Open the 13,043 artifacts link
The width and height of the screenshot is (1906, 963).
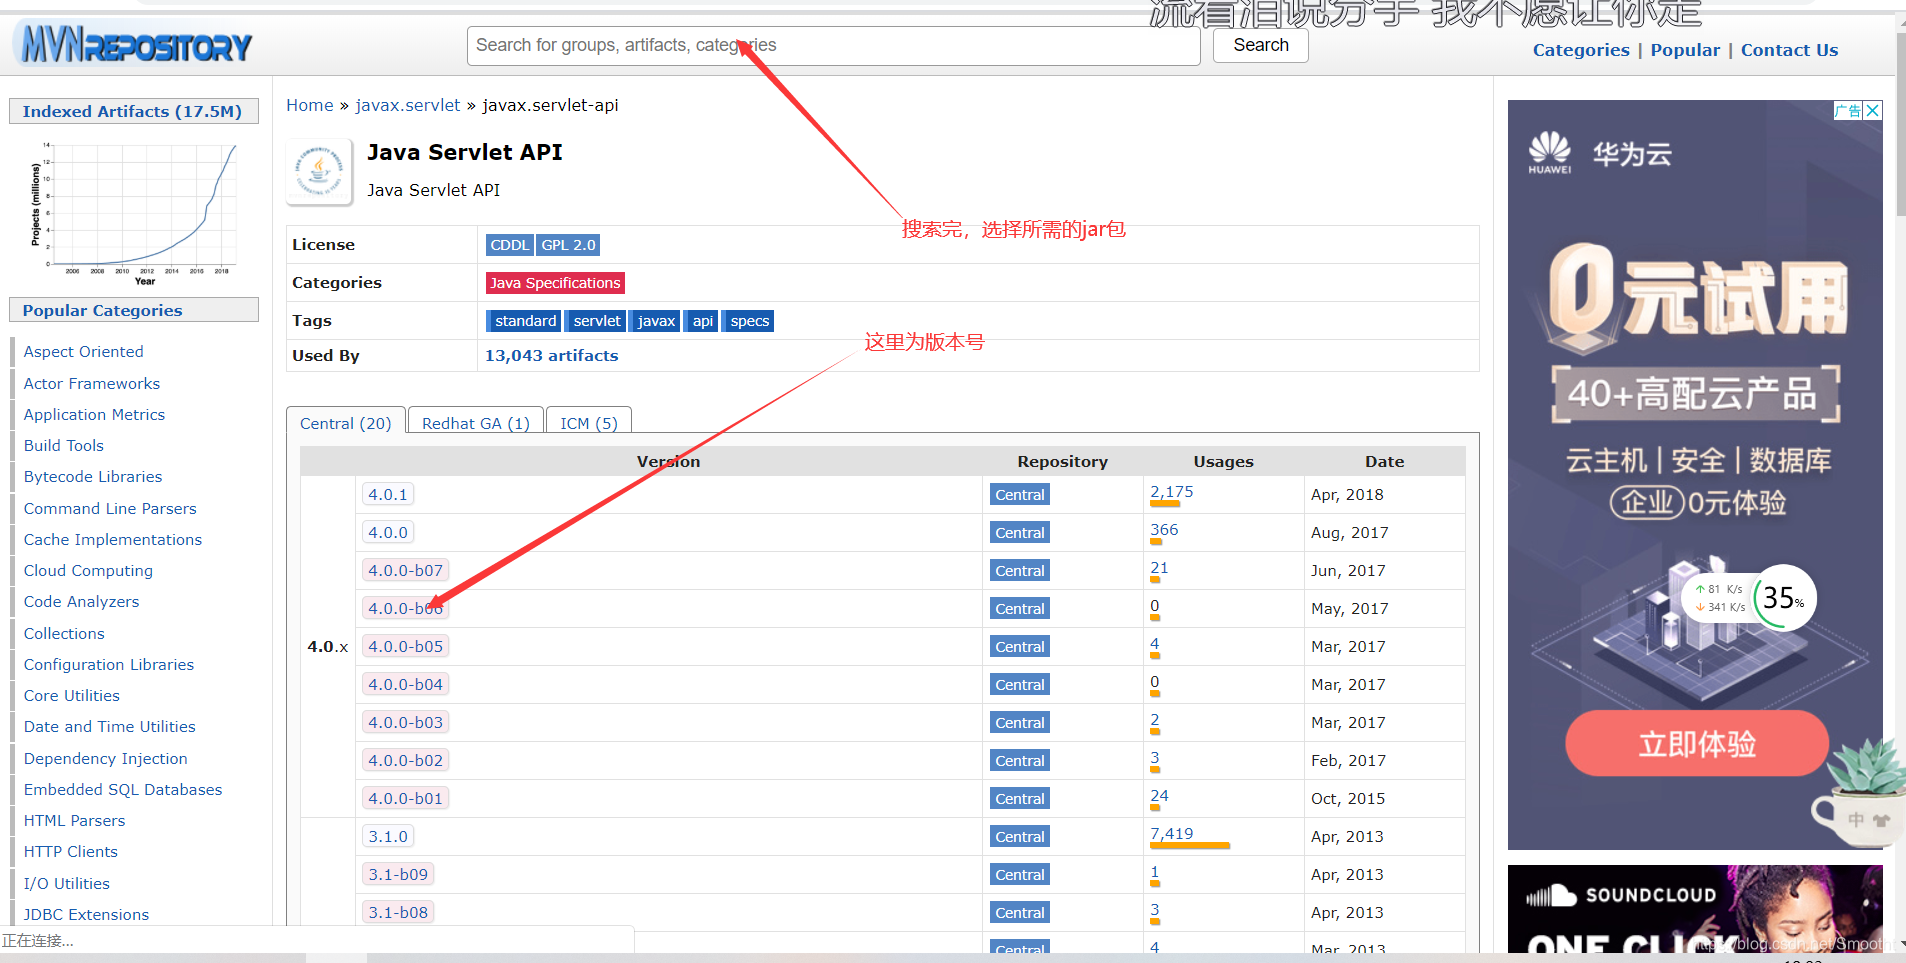point(552,356)
